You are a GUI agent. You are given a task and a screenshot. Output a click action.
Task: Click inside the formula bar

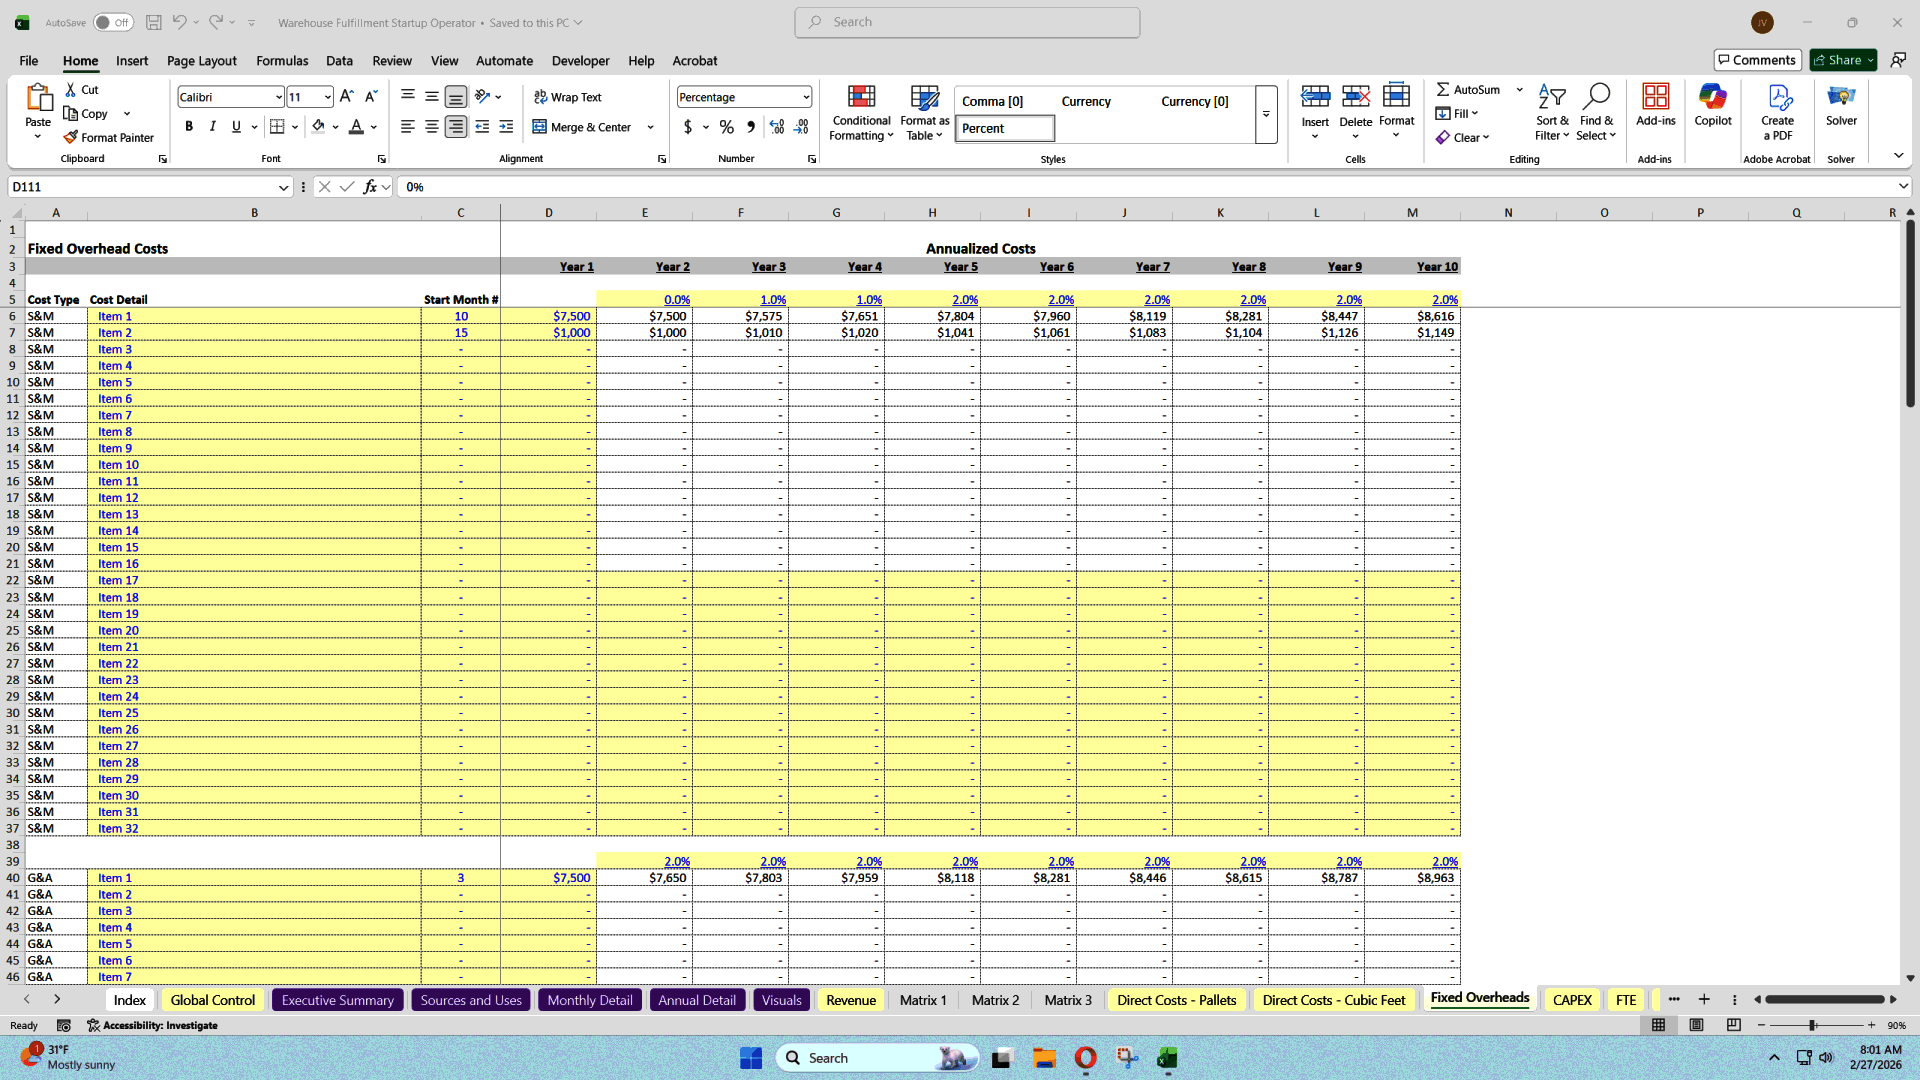[x=700, y=187]
